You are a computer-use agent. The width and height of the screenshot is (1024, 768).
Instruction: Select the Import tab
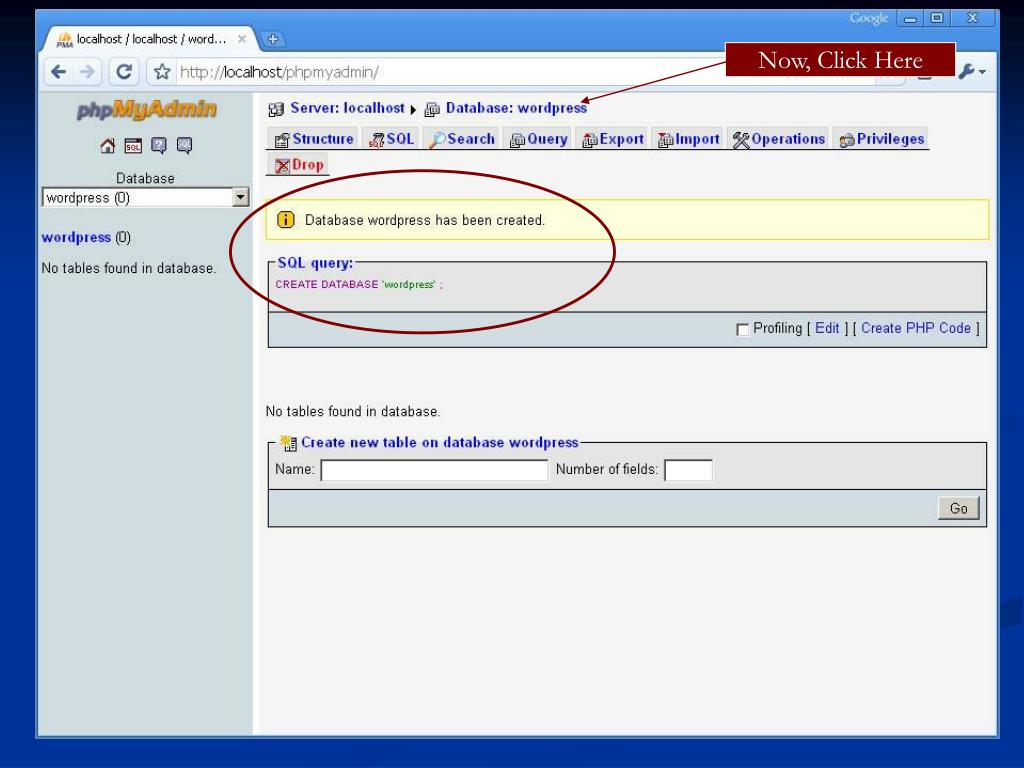tap(688, 139)
